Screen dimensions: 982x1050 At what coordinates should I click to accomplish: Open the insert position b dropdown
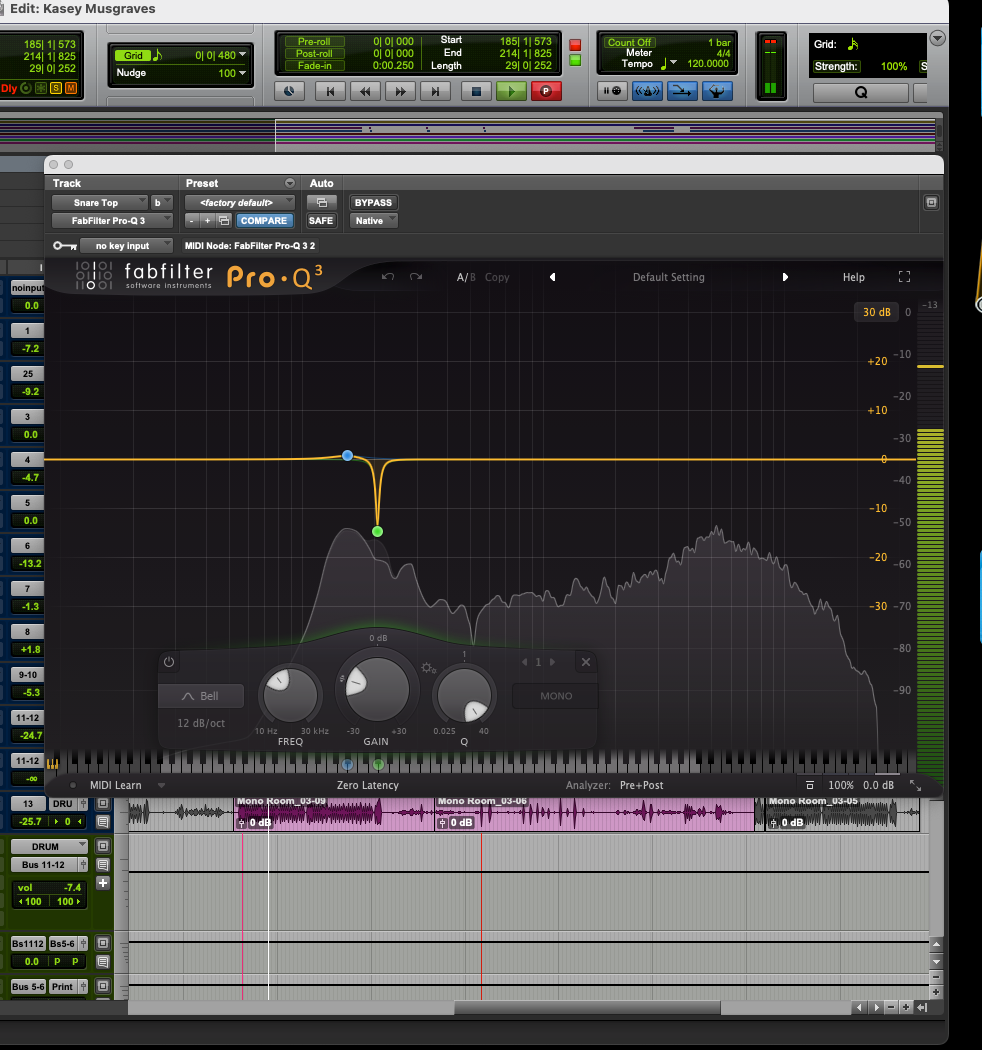(161, 202)
